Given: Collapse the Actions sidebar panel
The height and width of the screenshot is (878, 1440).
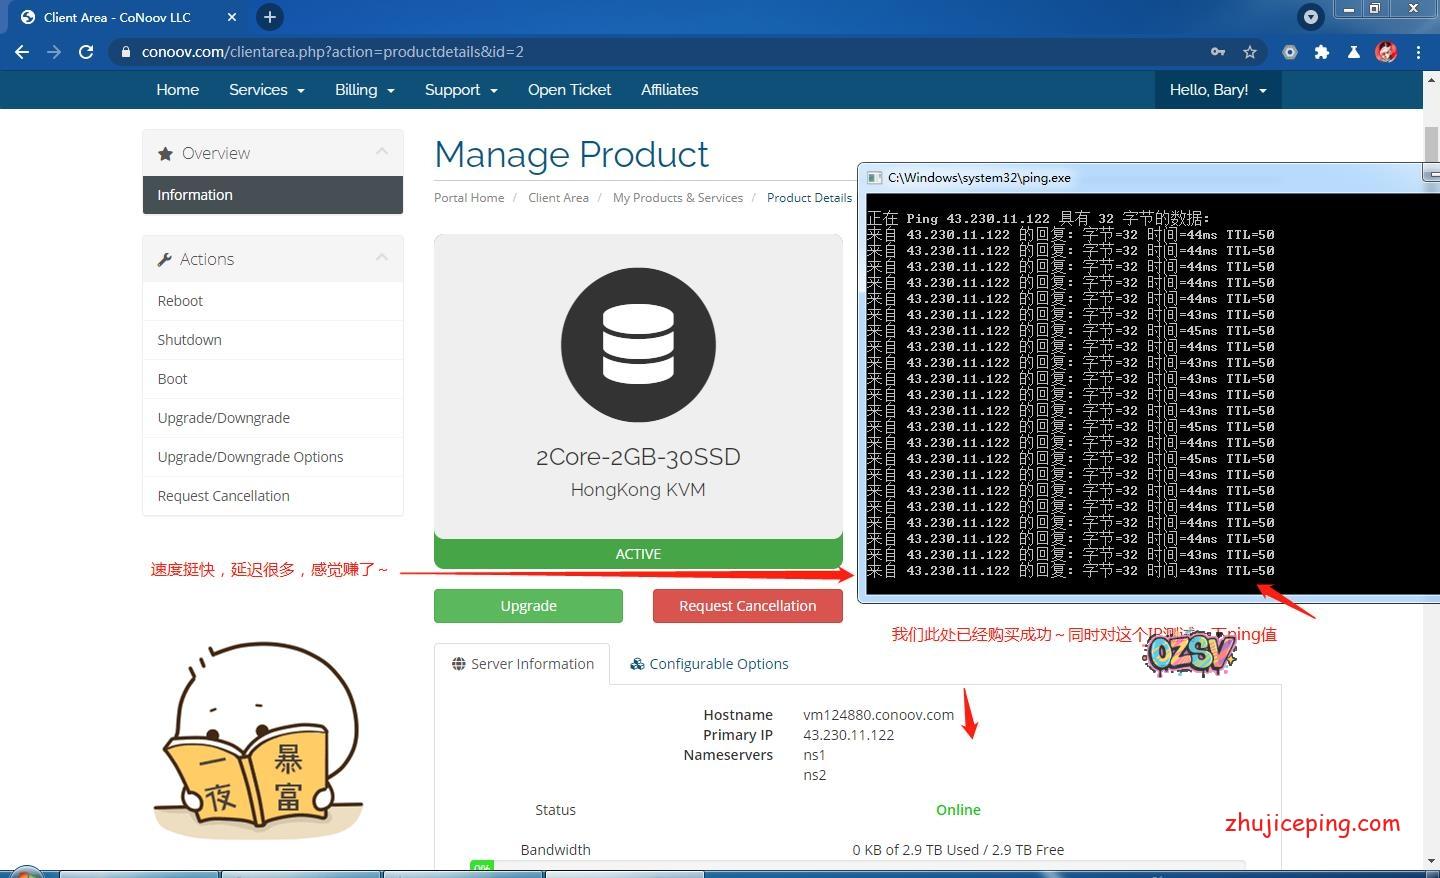Looking at the screenshot, I should pyautogui.click(x=381, y=258).
